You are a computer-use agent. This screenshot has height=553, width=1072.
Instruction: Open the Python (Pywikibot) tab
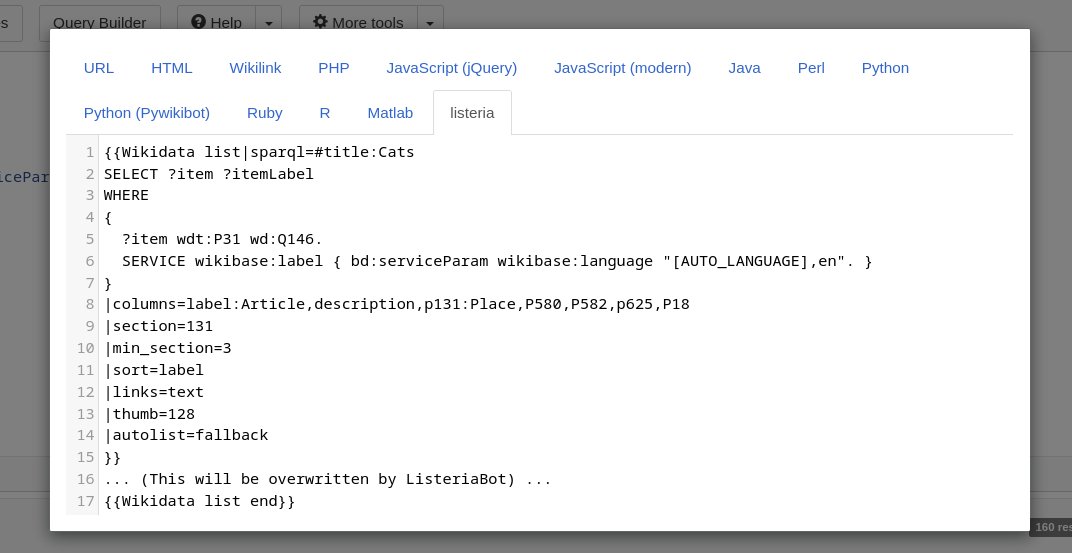point(146,113)
